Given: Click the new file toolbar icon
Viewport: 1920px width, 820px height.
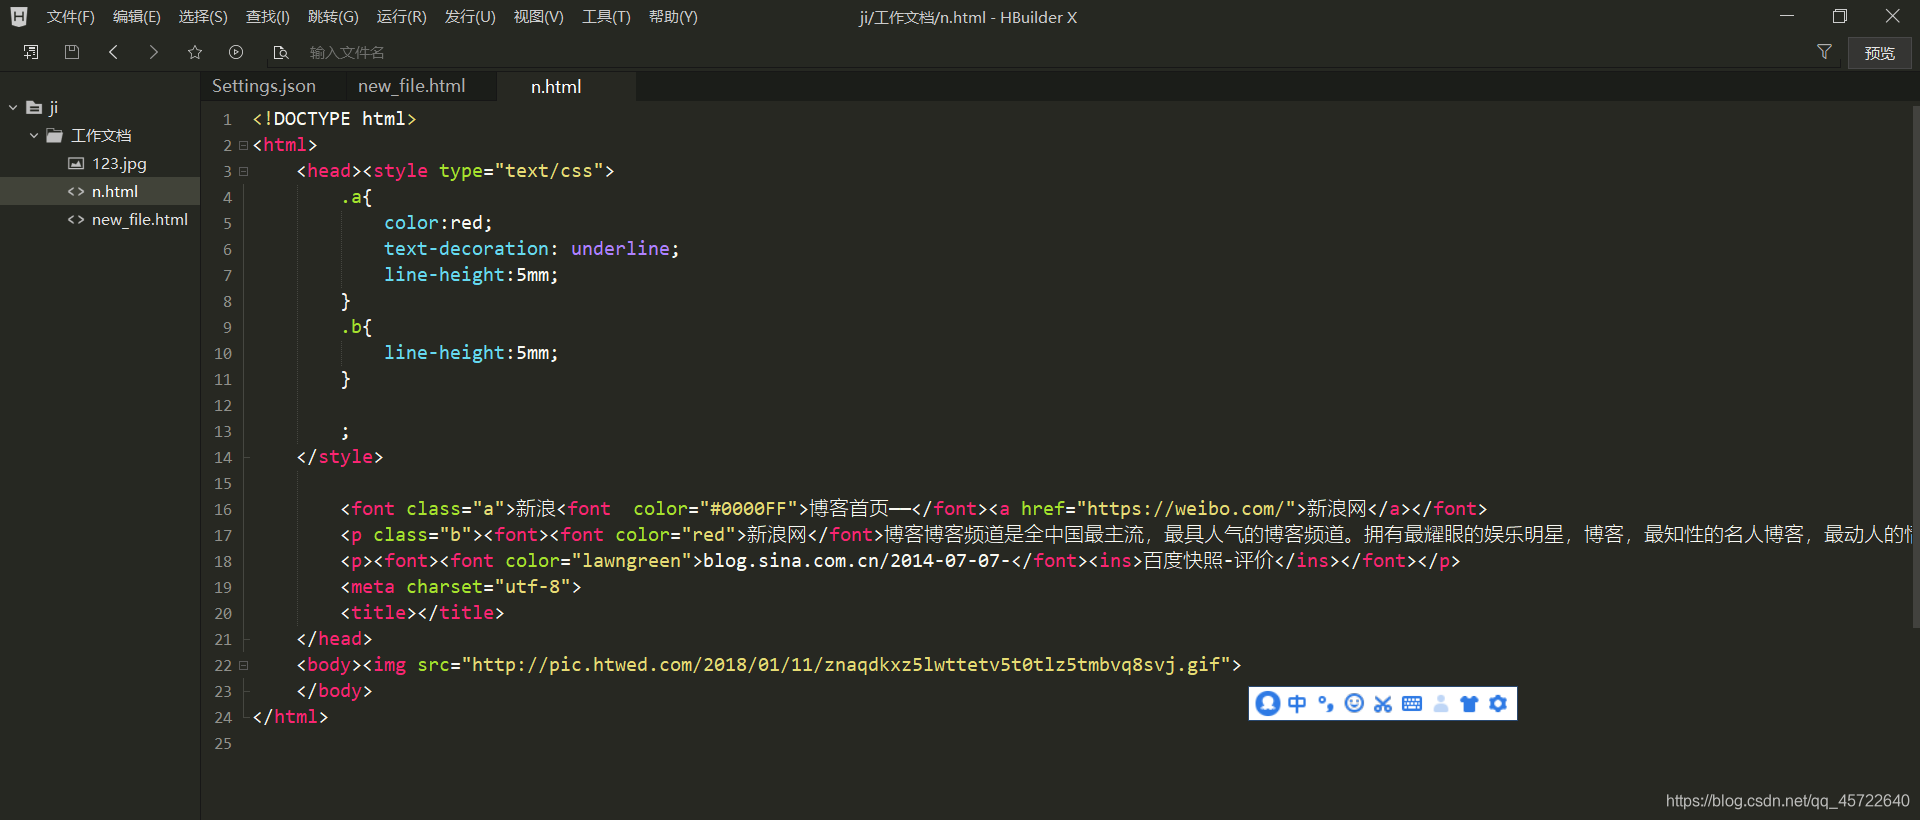Looking at the screenshot, I should click(31, 52).
